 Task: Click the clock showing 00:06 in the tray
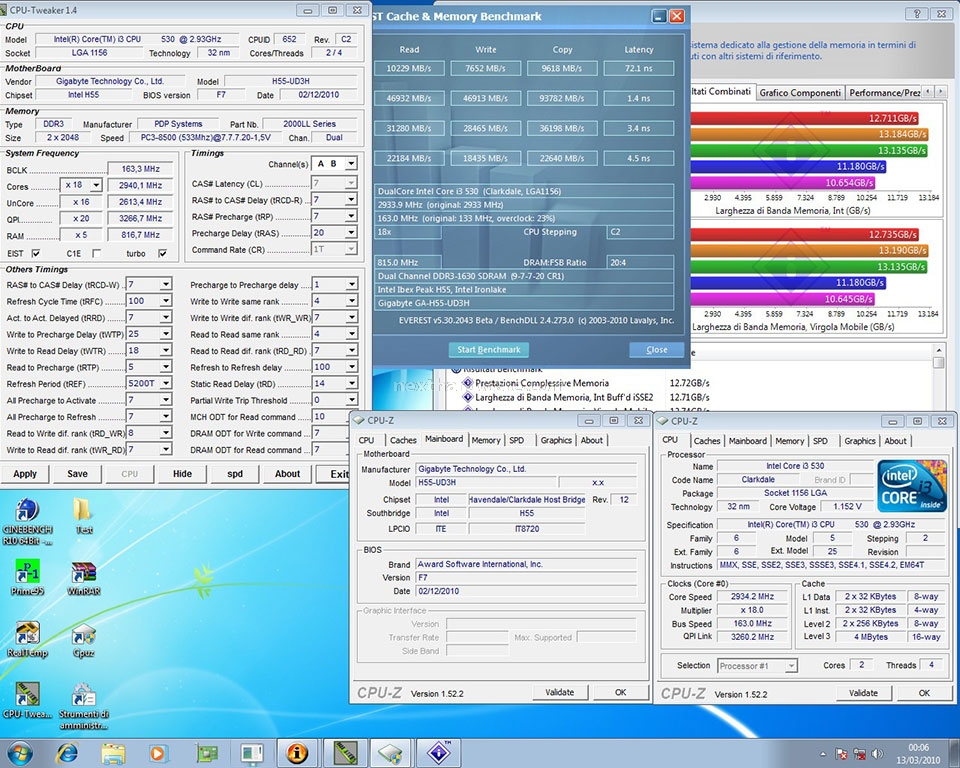[x=918, y=748]
